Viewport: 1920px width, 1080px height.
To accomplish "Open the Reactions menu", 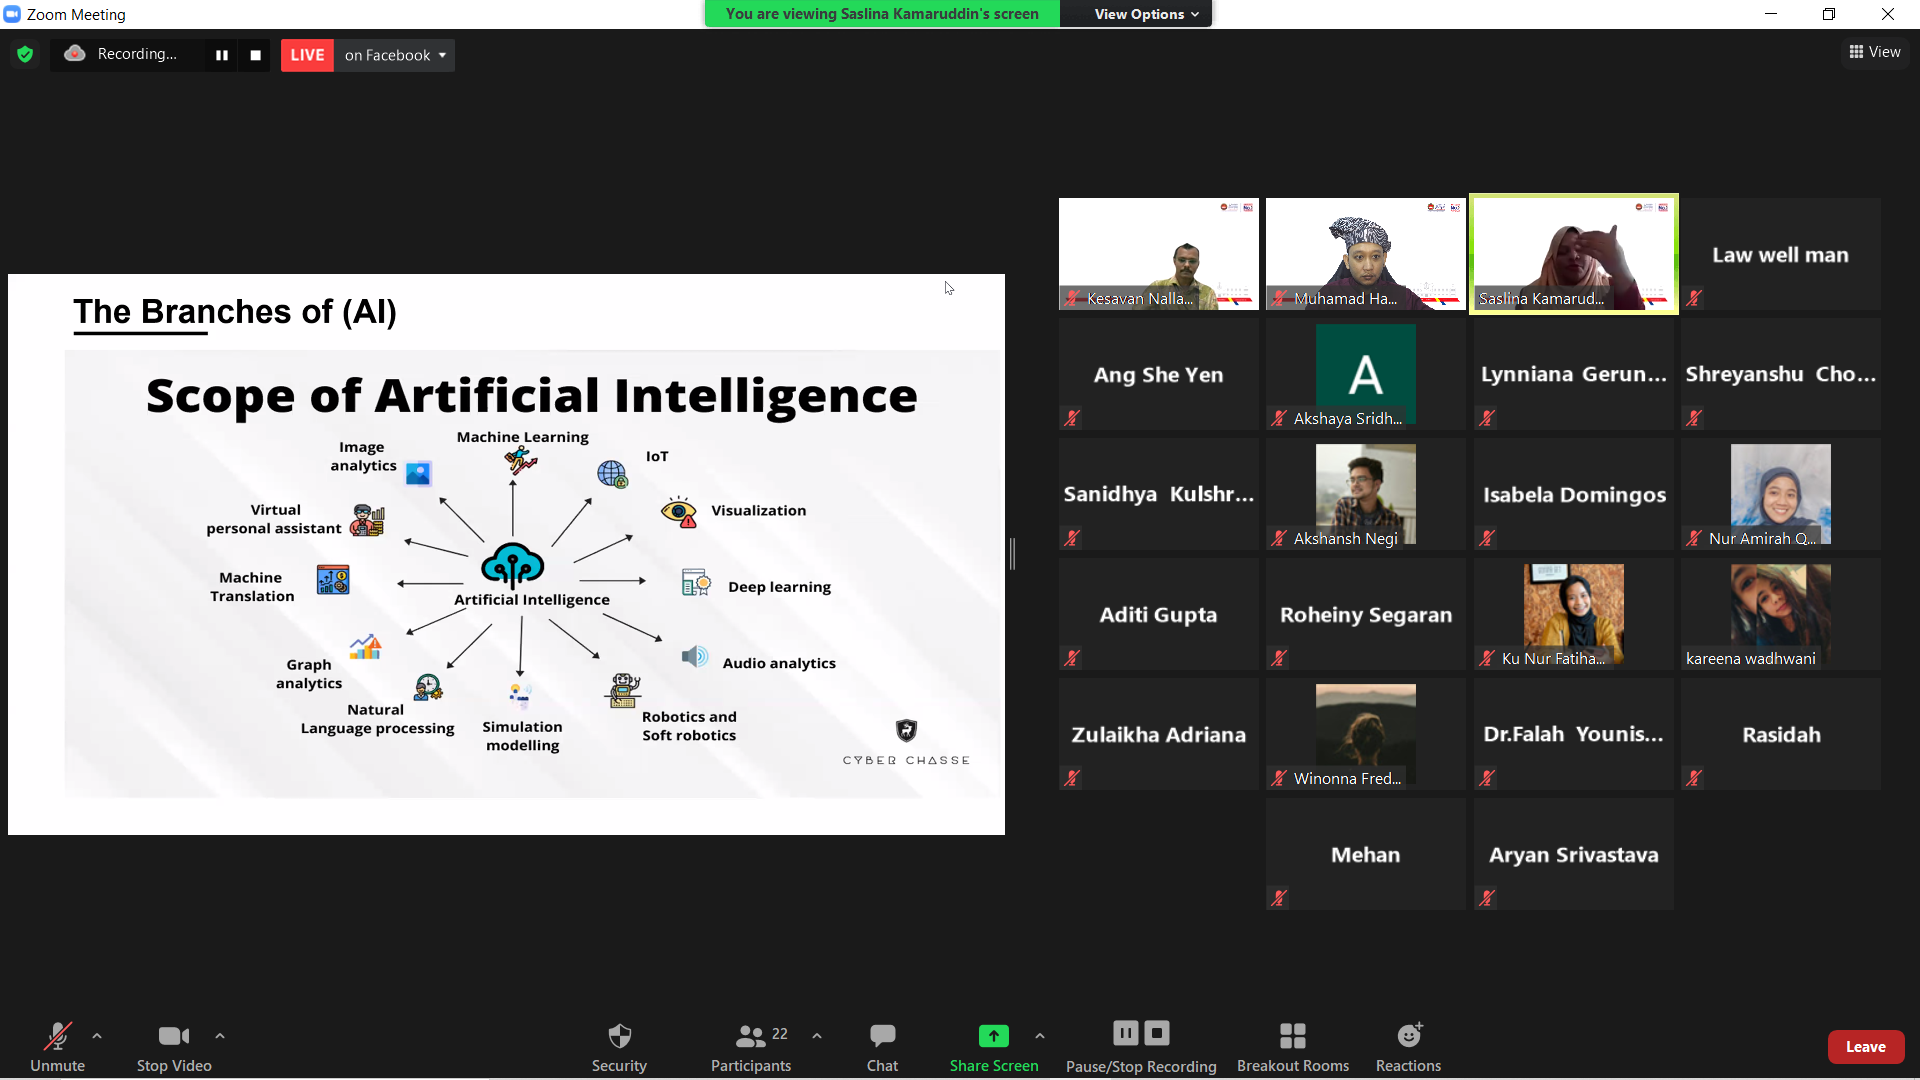I will 1408,1046.
